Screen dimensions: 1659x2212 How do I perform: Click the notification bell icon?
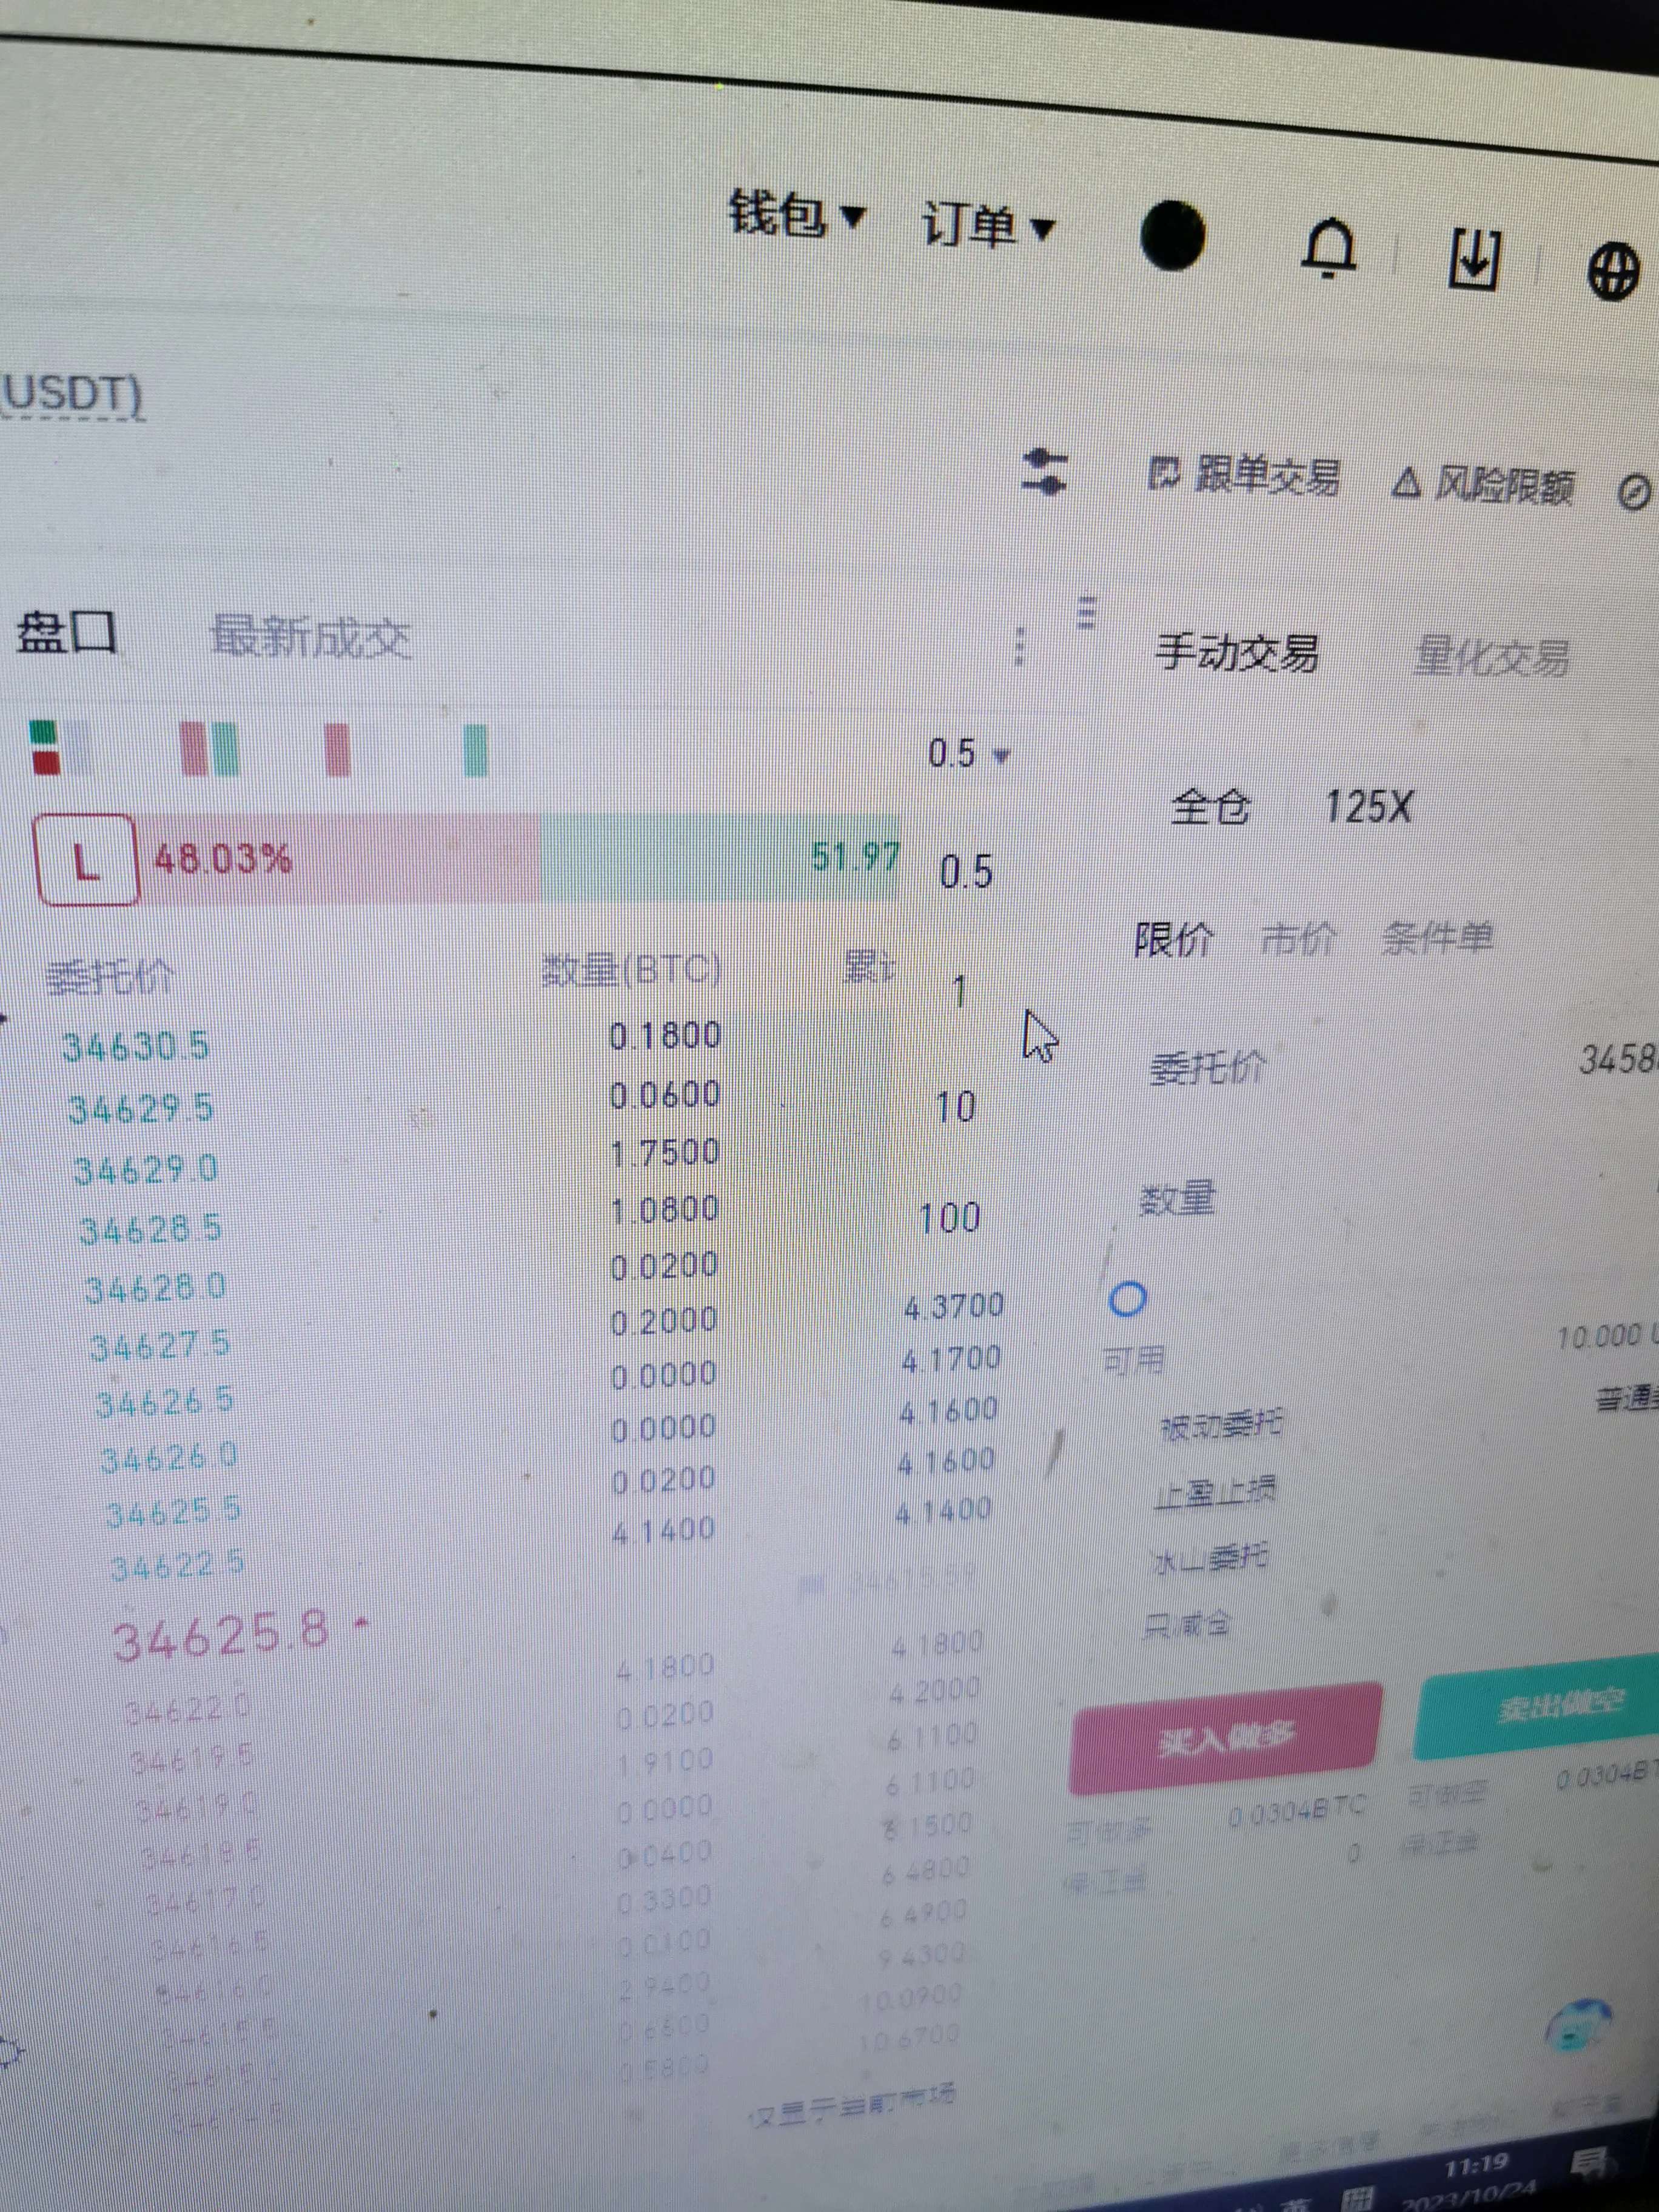click(x=1329, y=247)
